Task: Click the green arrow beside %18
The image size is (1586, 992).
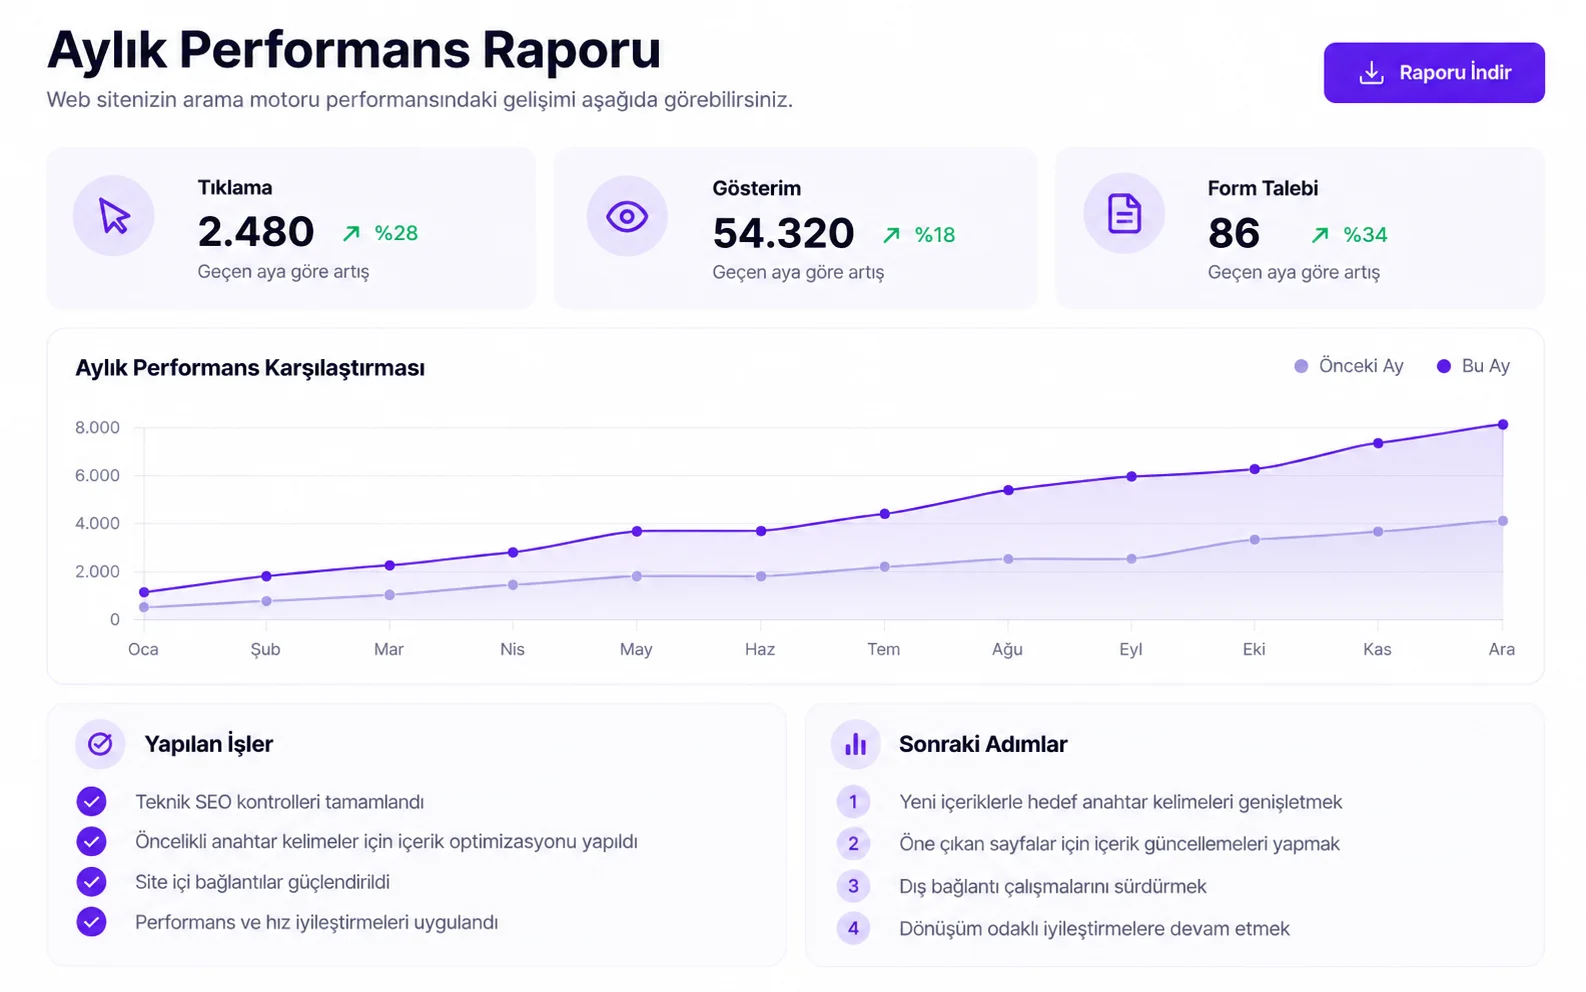Action: coord(891,235)
